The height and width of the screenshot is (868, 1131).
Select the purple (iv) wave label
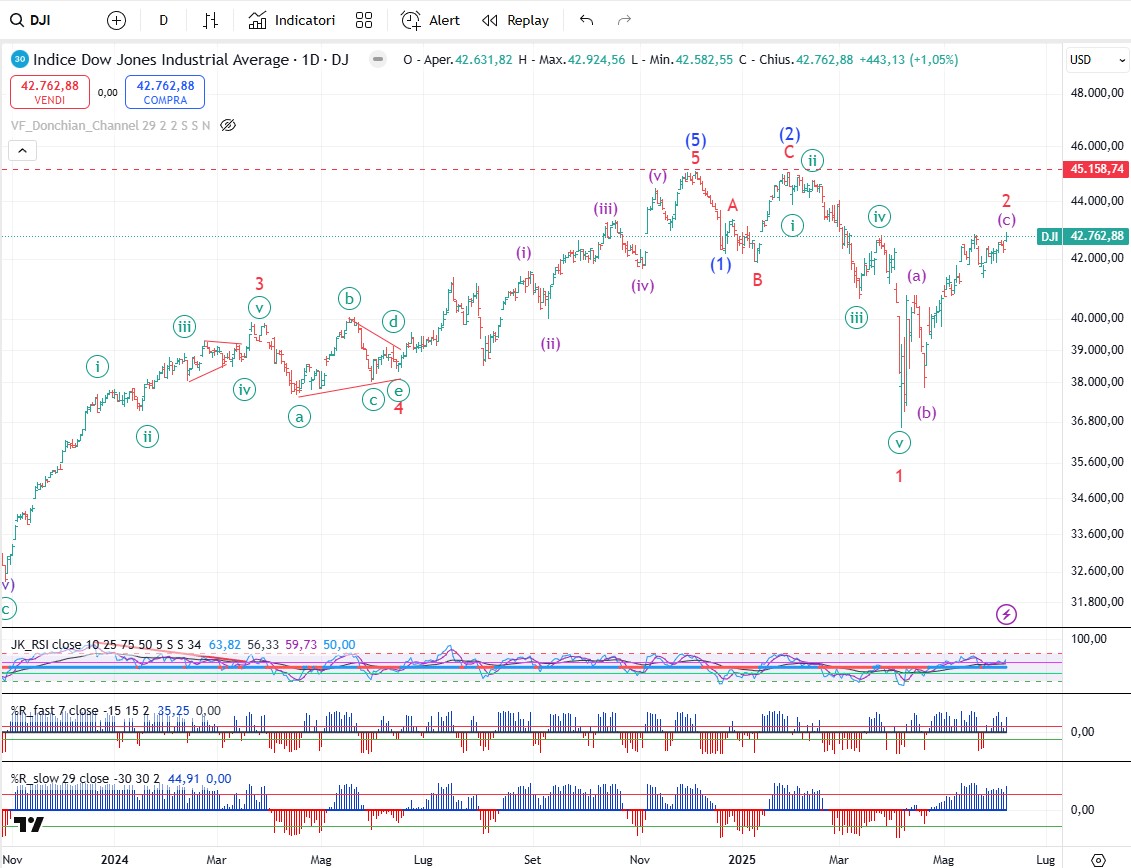(x=643, y=285)
